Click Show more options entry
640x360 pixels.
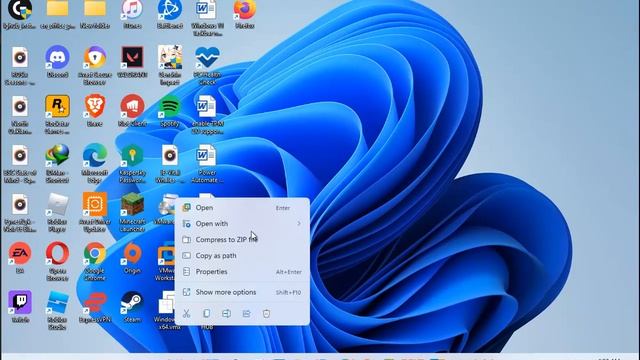point(242,292)
